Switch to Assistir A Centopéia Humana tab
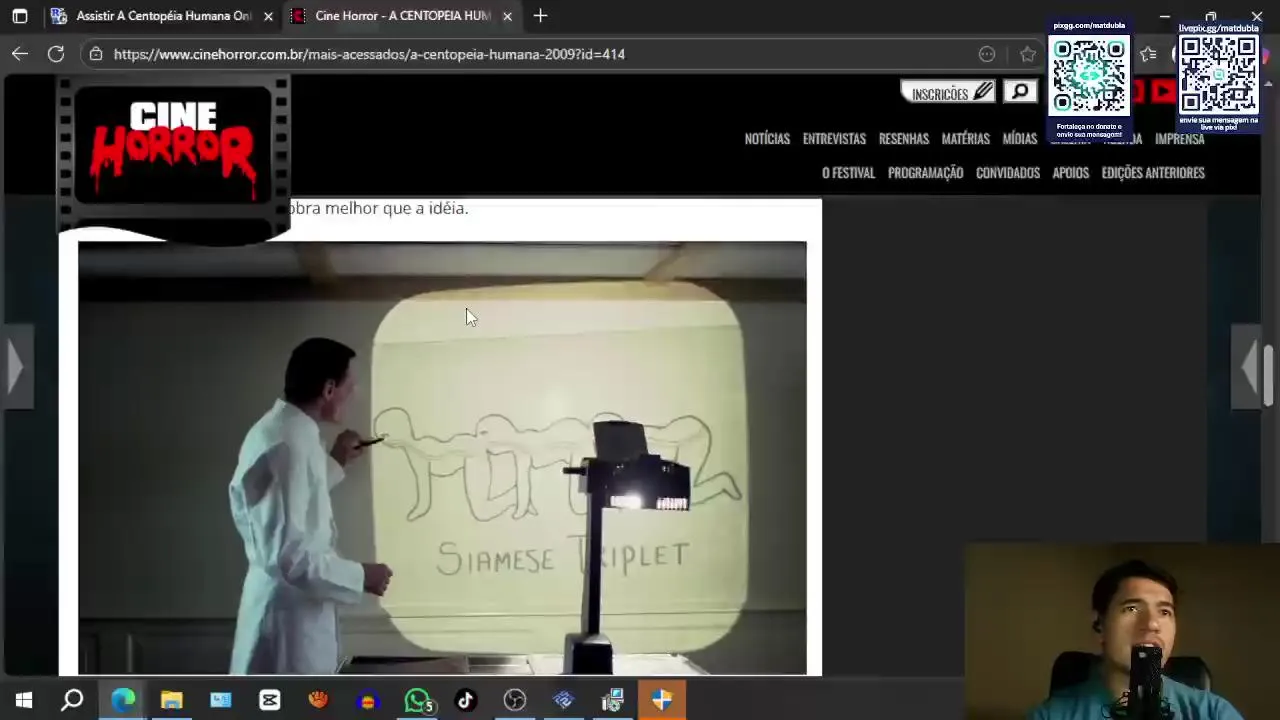 point(160,16)
